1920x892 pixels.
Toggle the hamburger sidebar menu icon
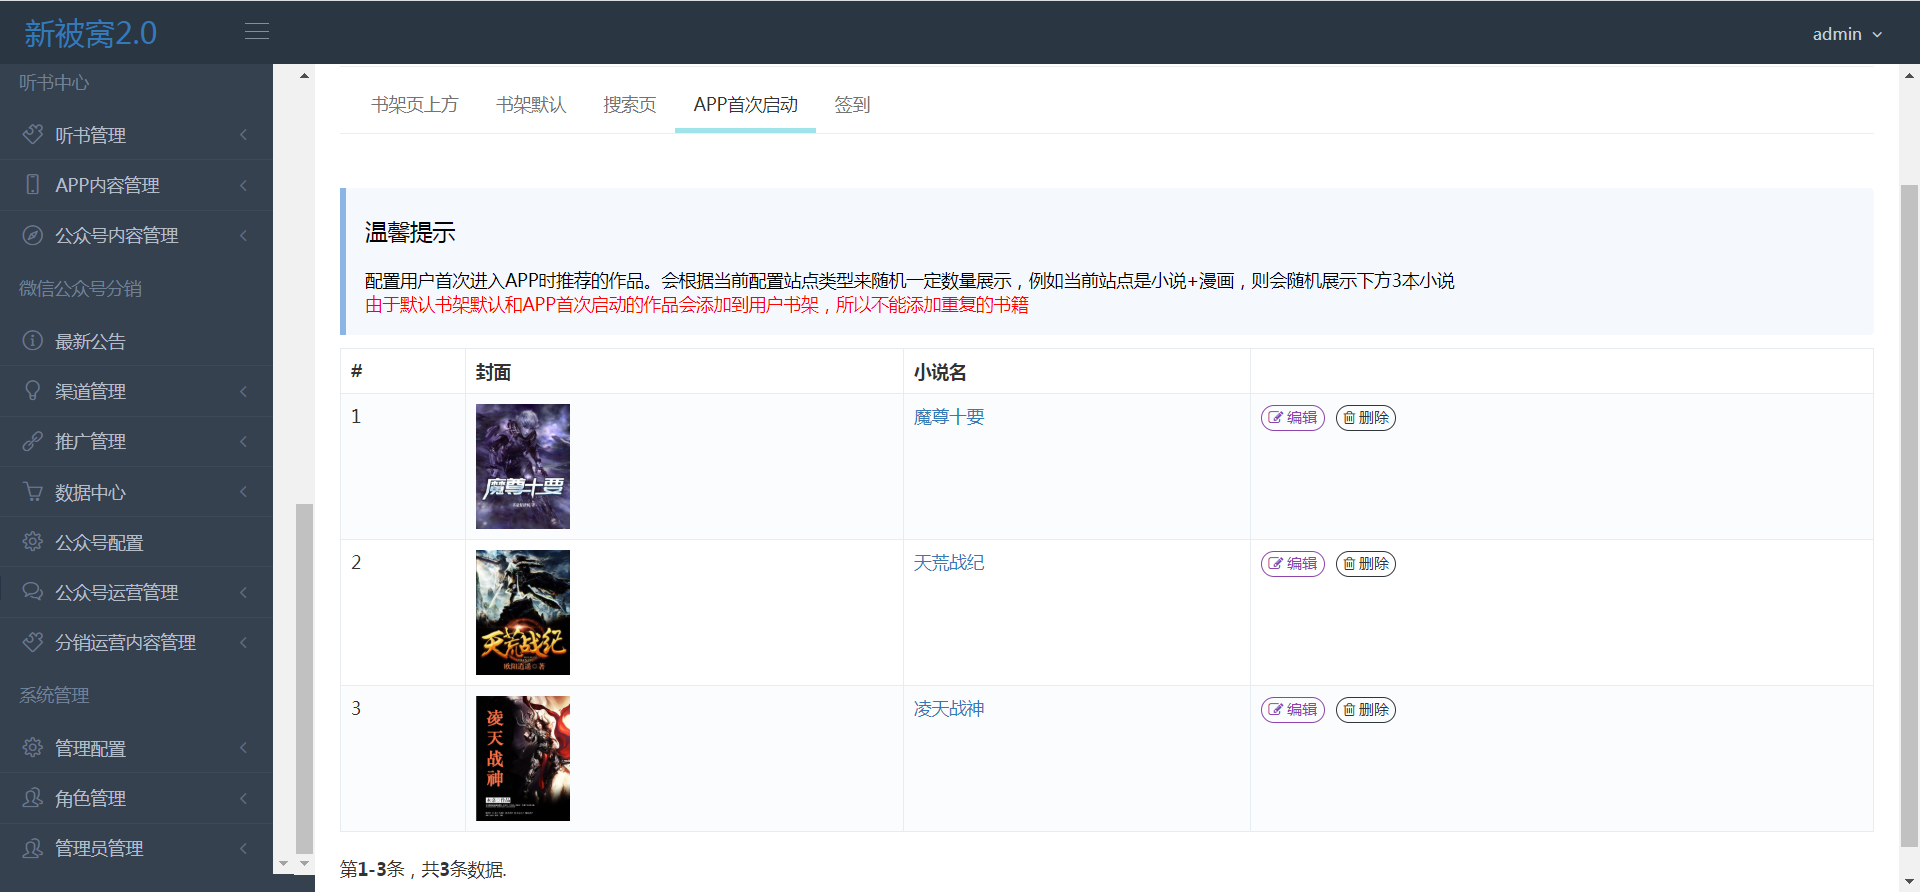coord(257,32)
